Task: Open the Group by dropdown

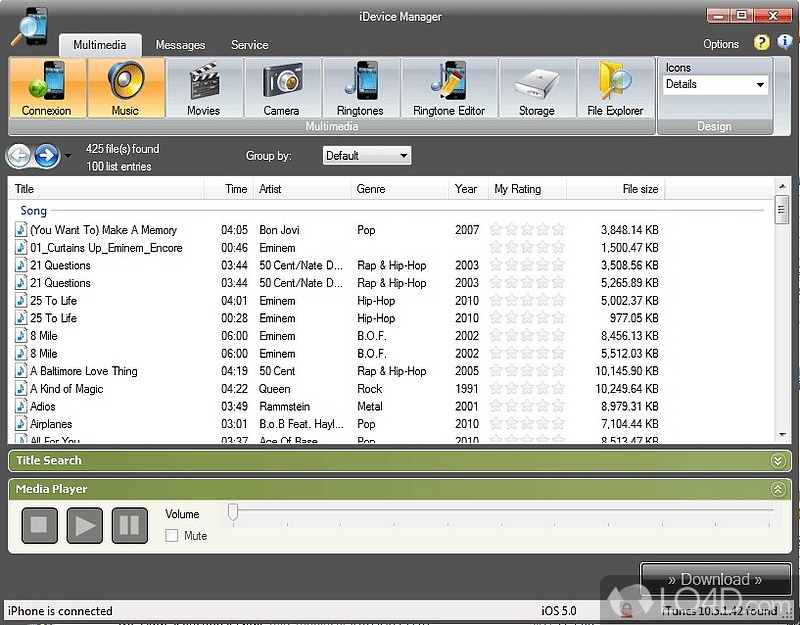Action: coord(367,156)
